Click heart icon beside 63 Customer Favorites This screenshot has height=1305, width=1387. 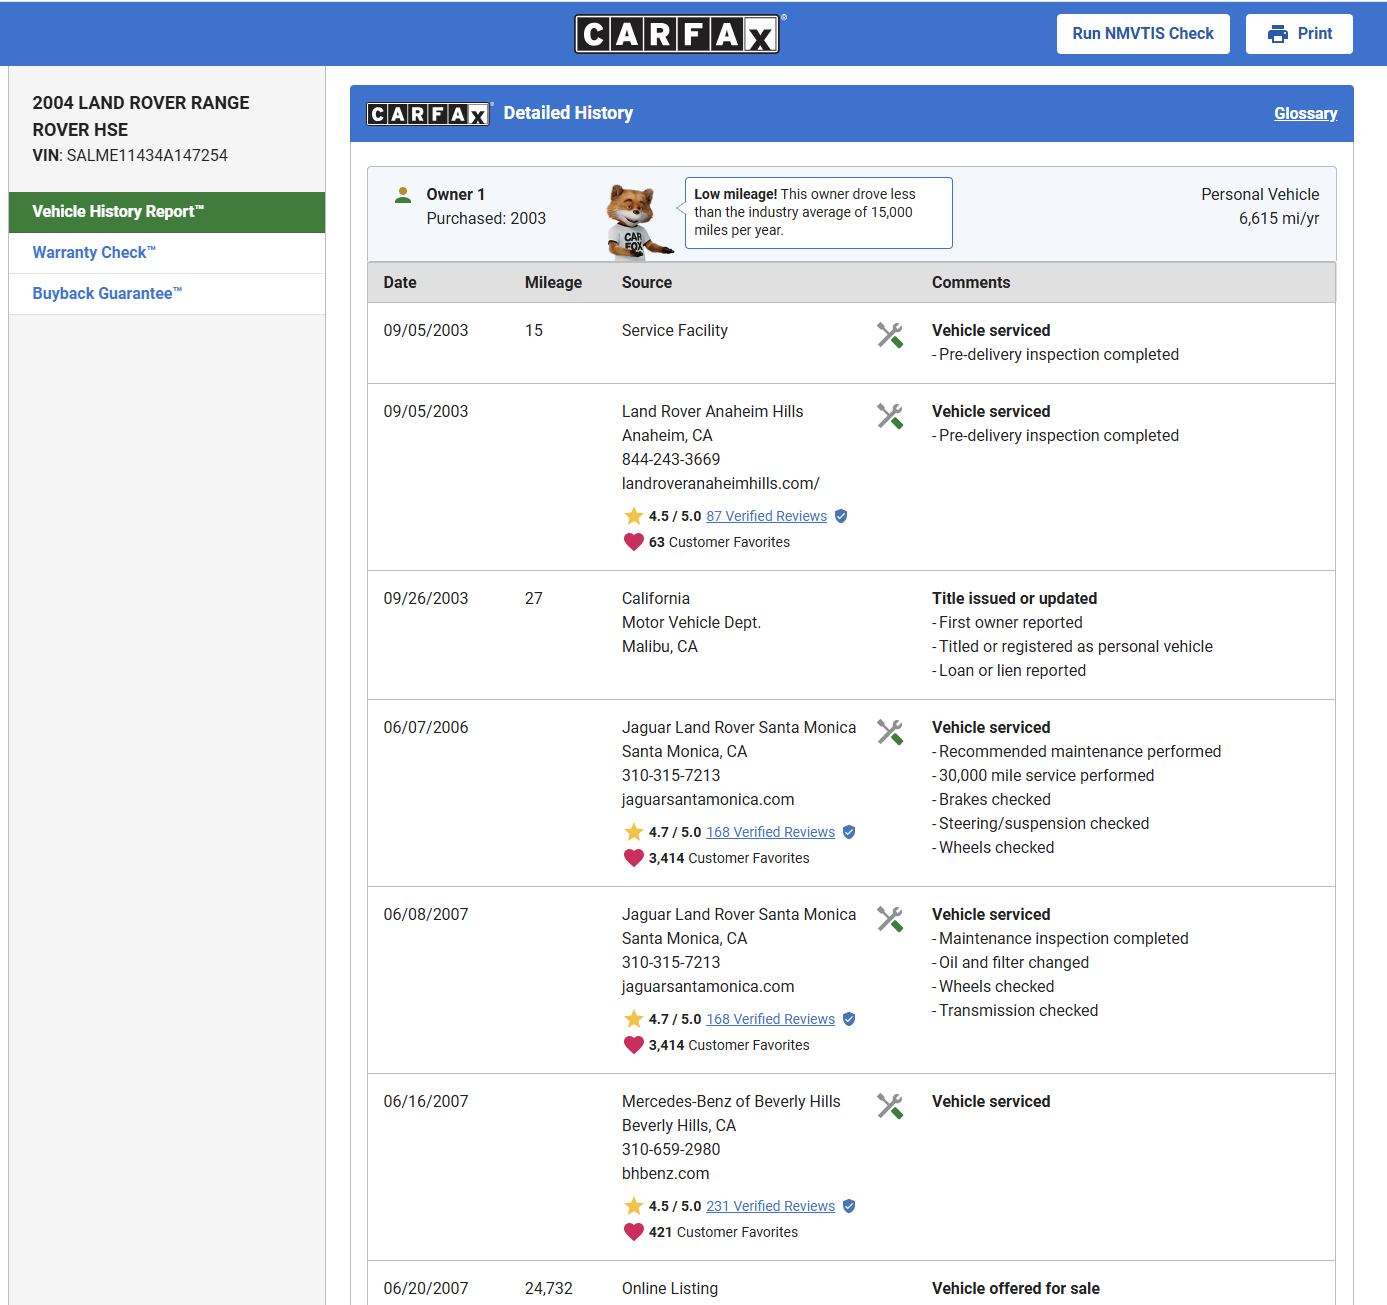pyautogui.click(x=633, y=542)
